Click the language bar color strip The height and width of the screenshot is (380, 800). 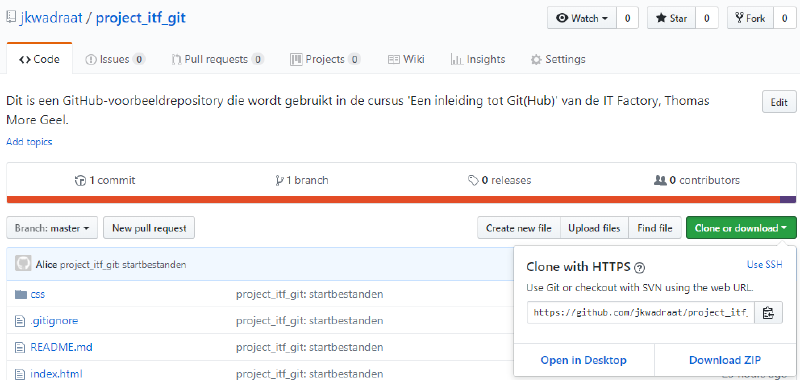(401, 199)
